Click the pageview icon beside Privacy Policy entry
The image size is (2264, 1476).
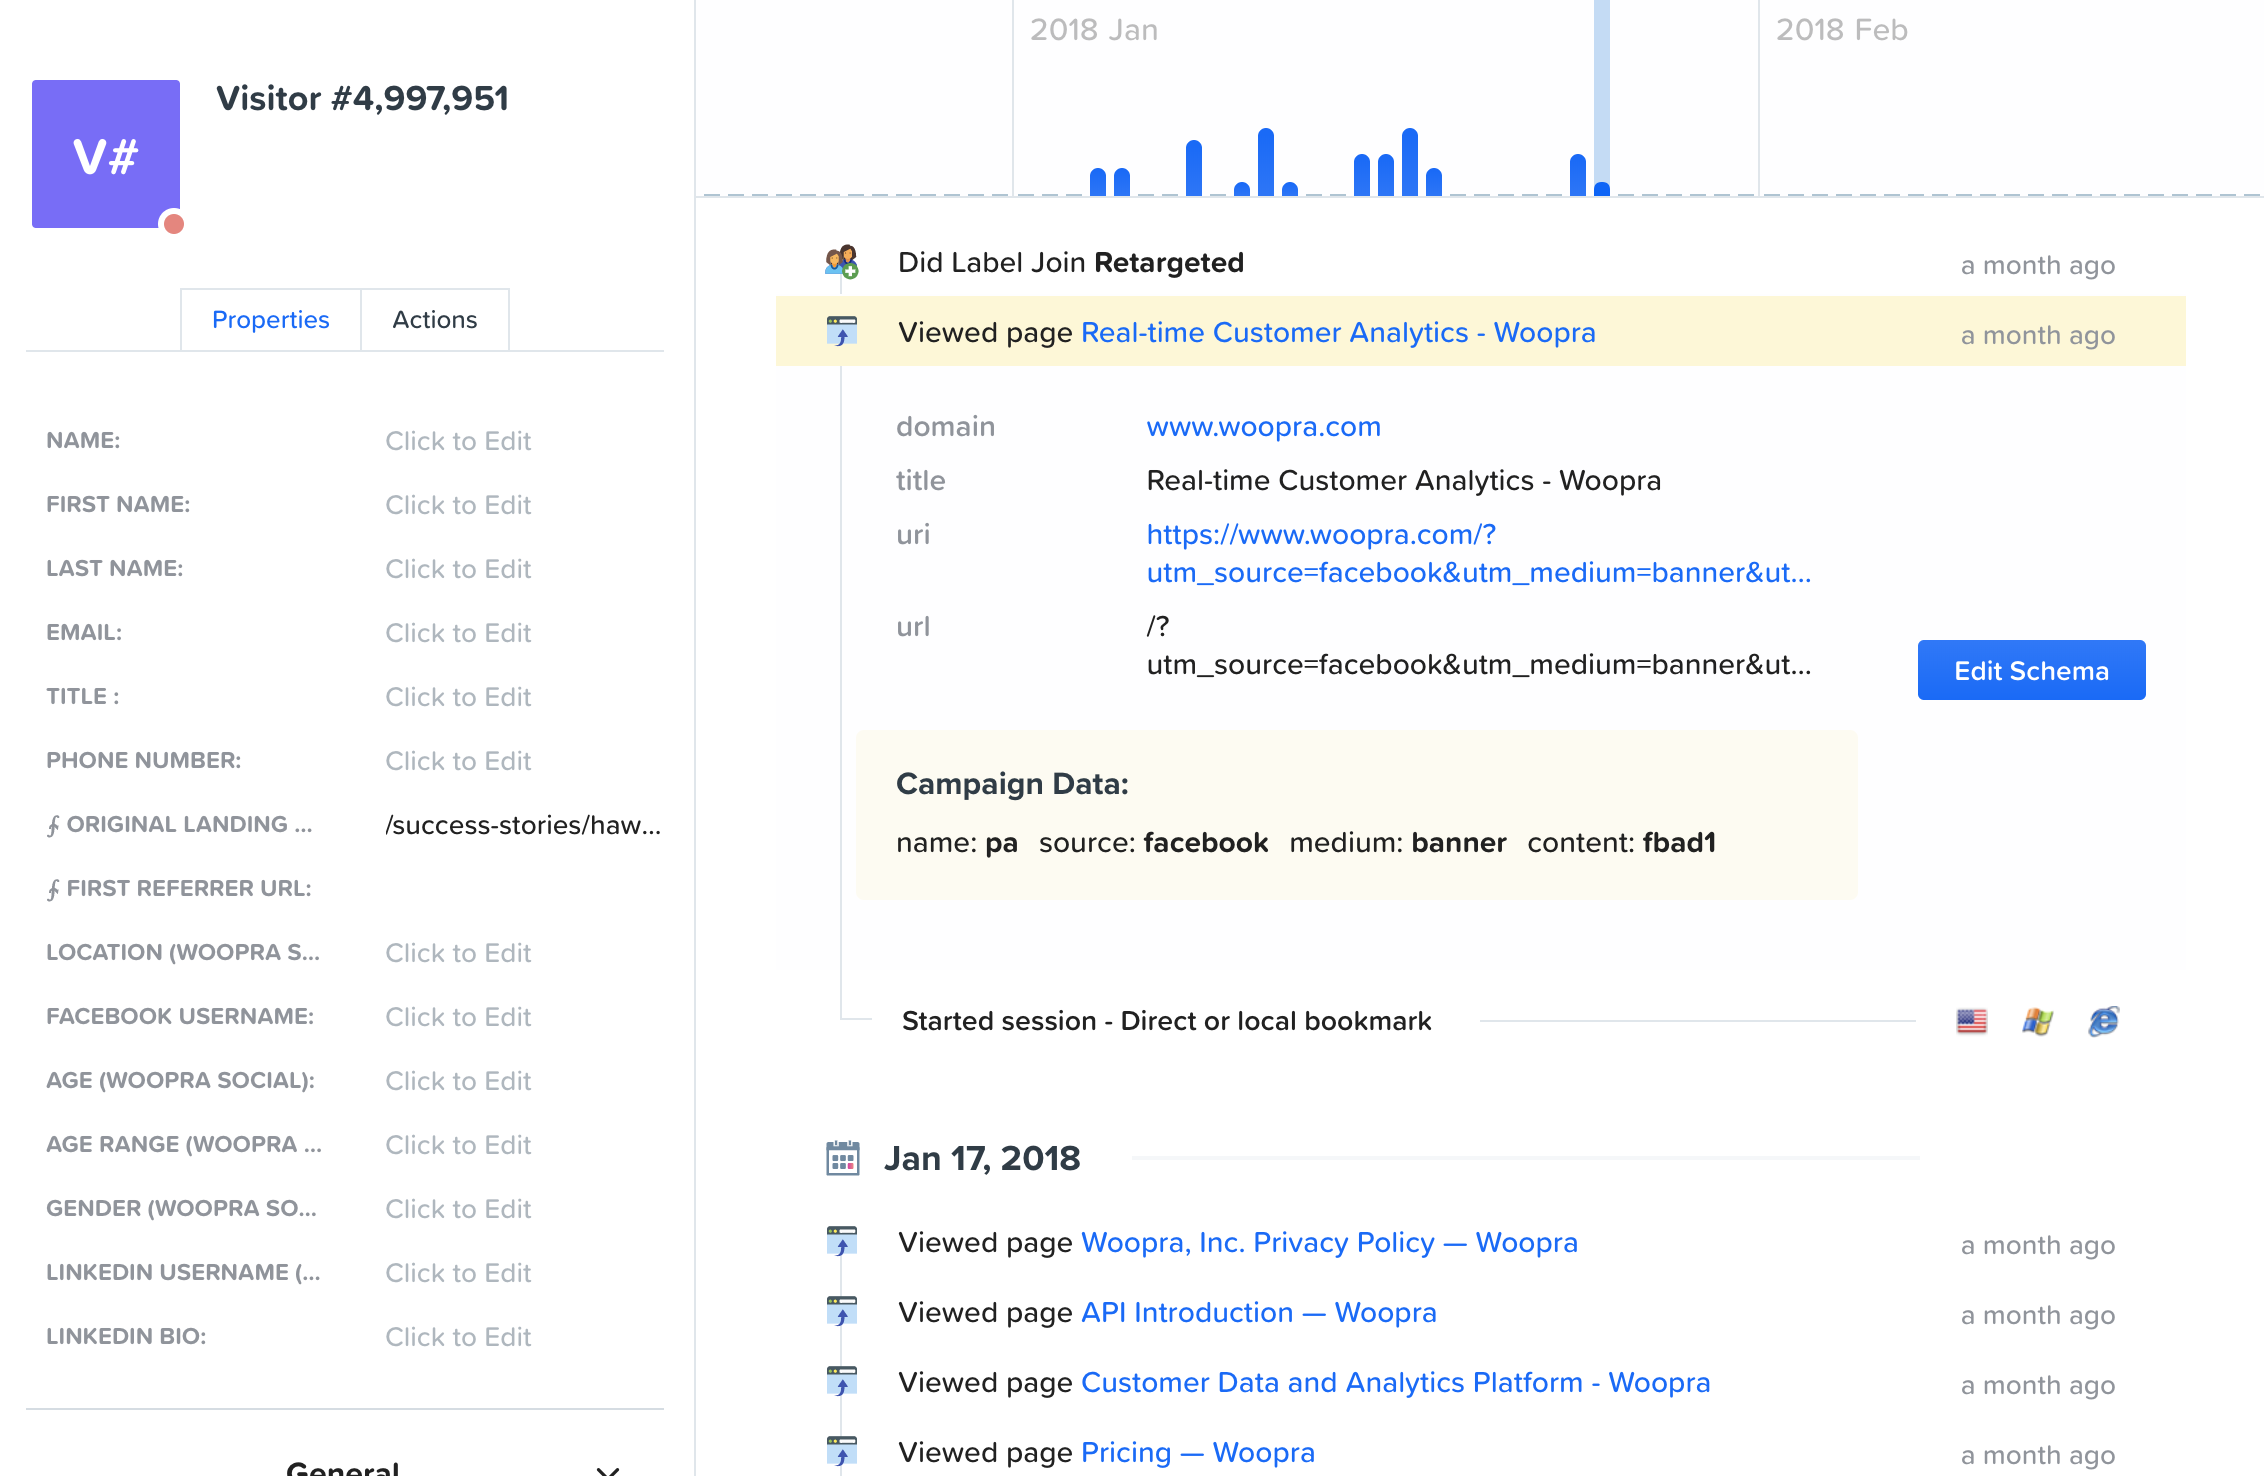(841, 1242)
